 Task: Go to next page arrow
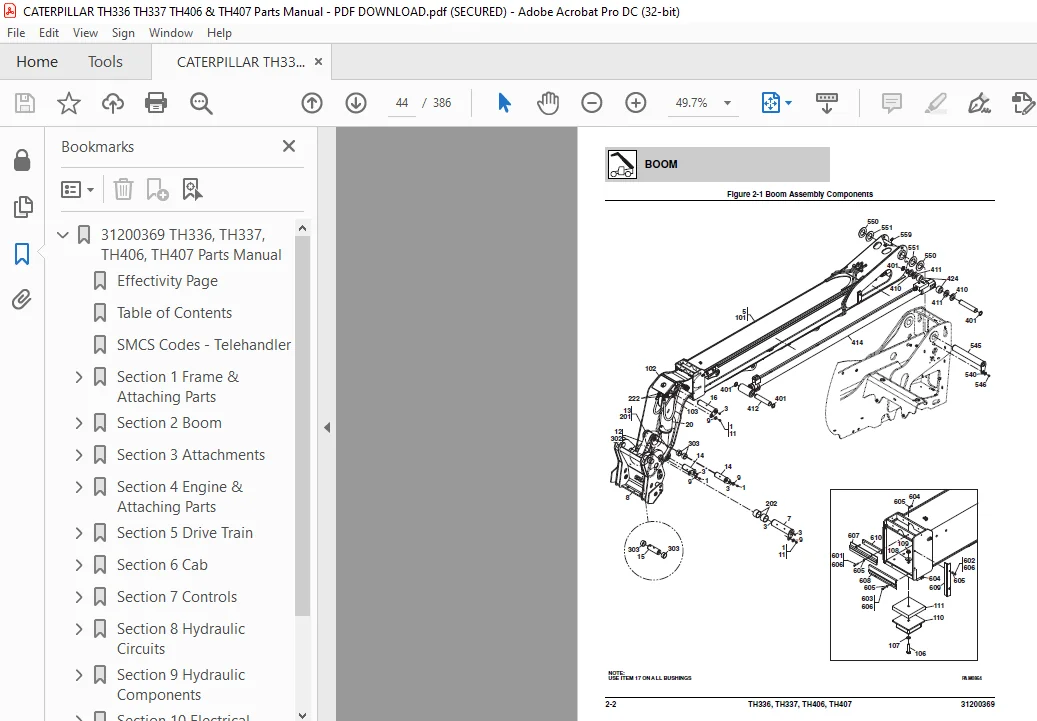tap(356, 103)
